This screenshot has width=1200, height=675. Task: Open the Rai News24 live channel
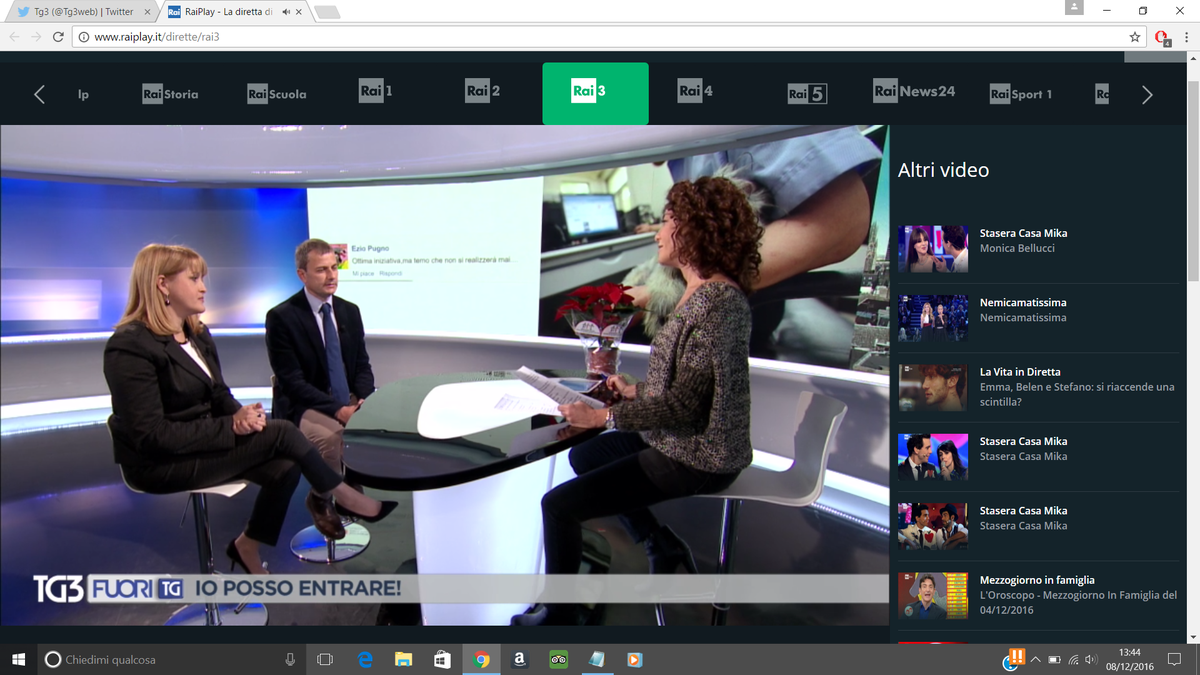pos(914,91)
